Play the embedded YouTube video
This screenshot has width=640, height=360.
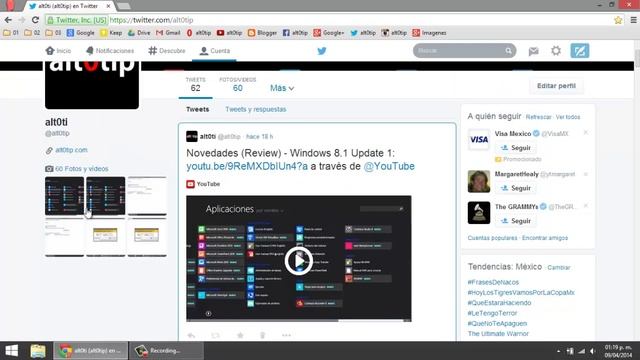[x=299, y=261]
